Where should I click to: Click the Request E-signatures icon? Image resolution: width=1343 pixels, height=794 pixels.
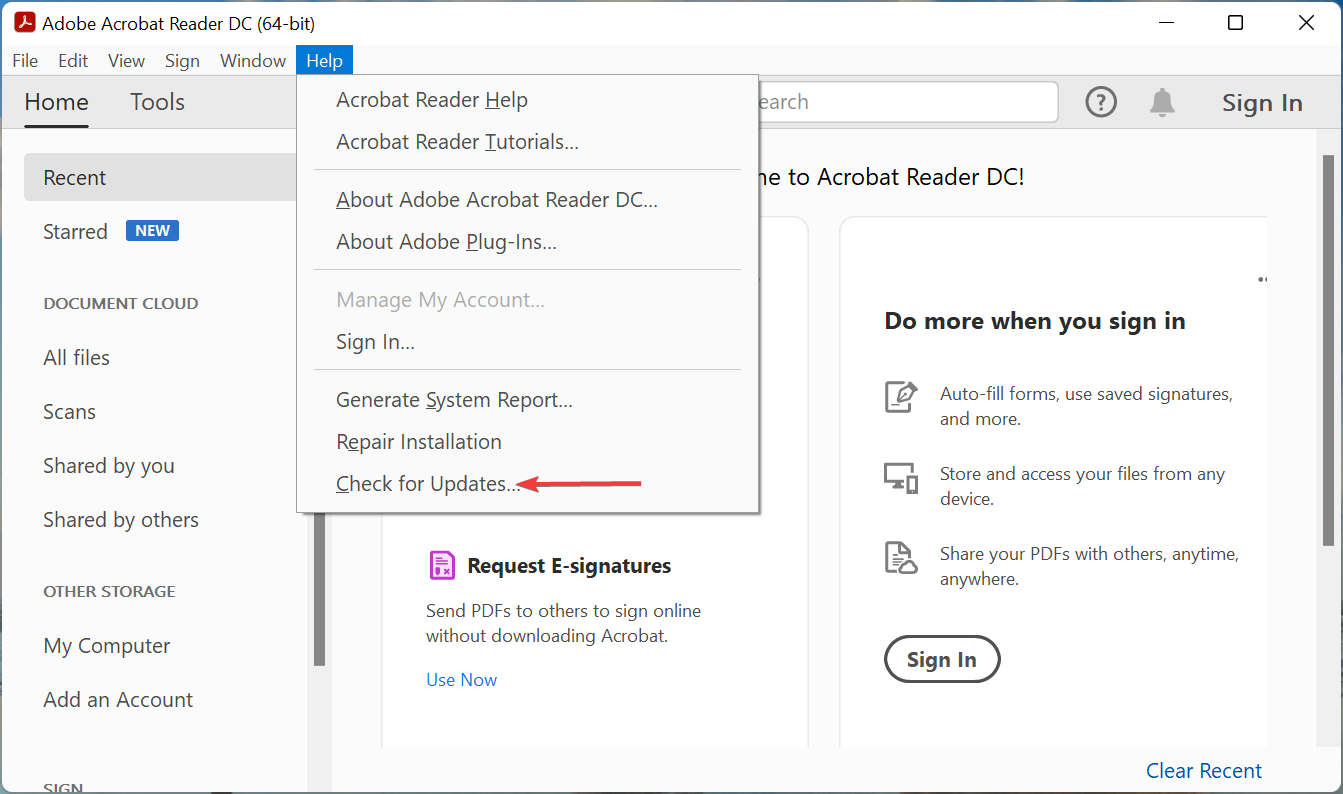point(441,565)
